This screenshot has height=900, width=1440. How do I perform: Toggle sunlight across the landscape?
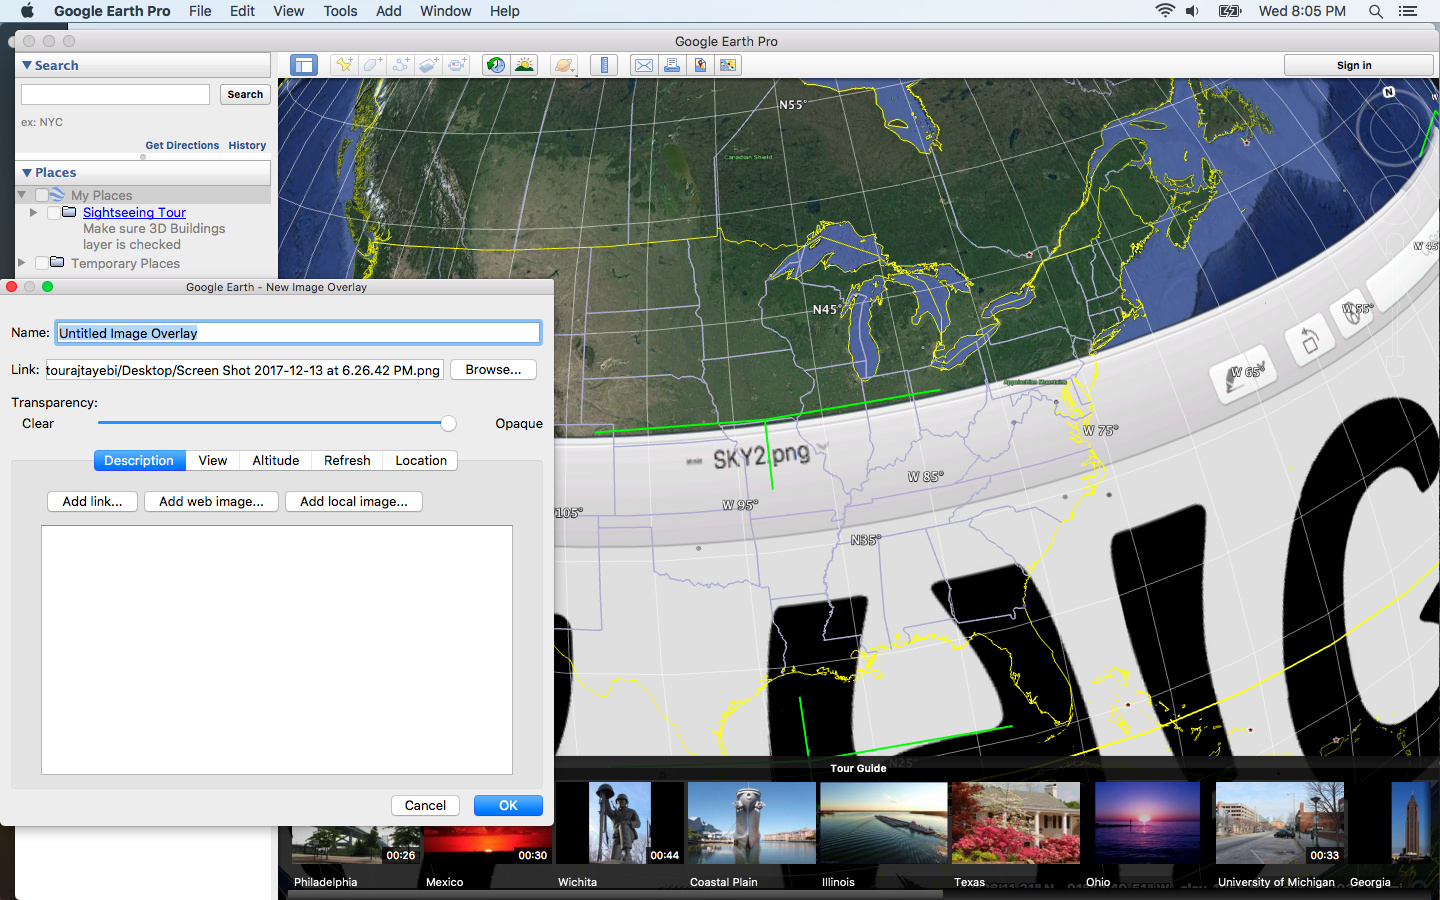(x=524, y=65)
